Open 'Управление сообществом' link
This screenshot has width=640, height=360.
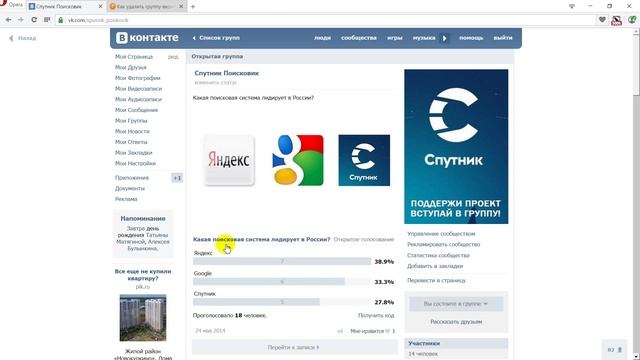441,234
